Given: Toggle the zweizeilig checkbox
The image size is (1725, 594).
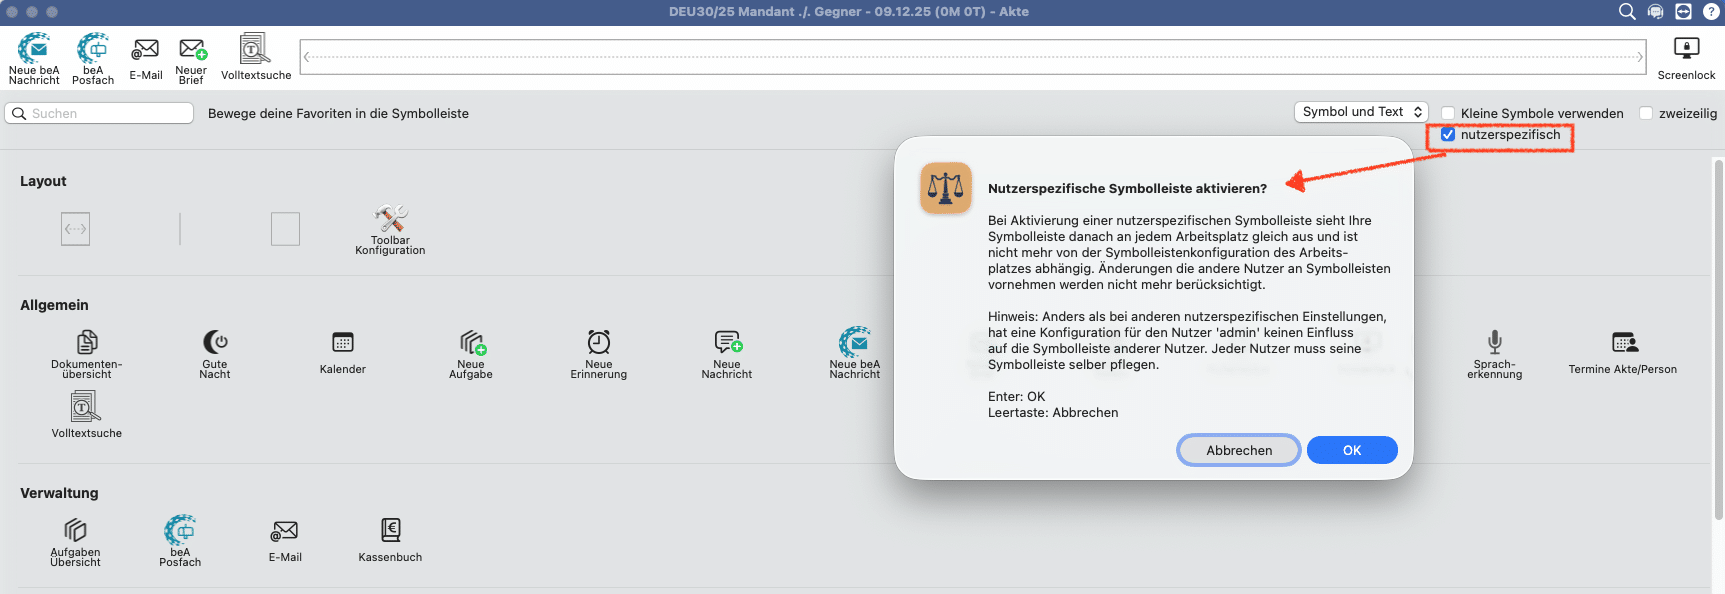Looking at the screenshot, I should point(1646,113).
